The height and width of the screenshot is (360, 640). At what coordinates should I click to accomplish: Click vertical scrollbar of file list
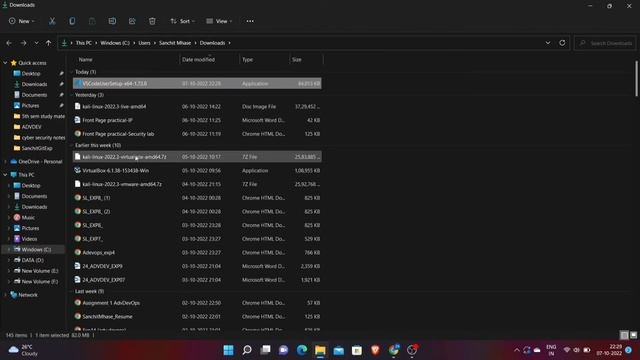[636, 78]
